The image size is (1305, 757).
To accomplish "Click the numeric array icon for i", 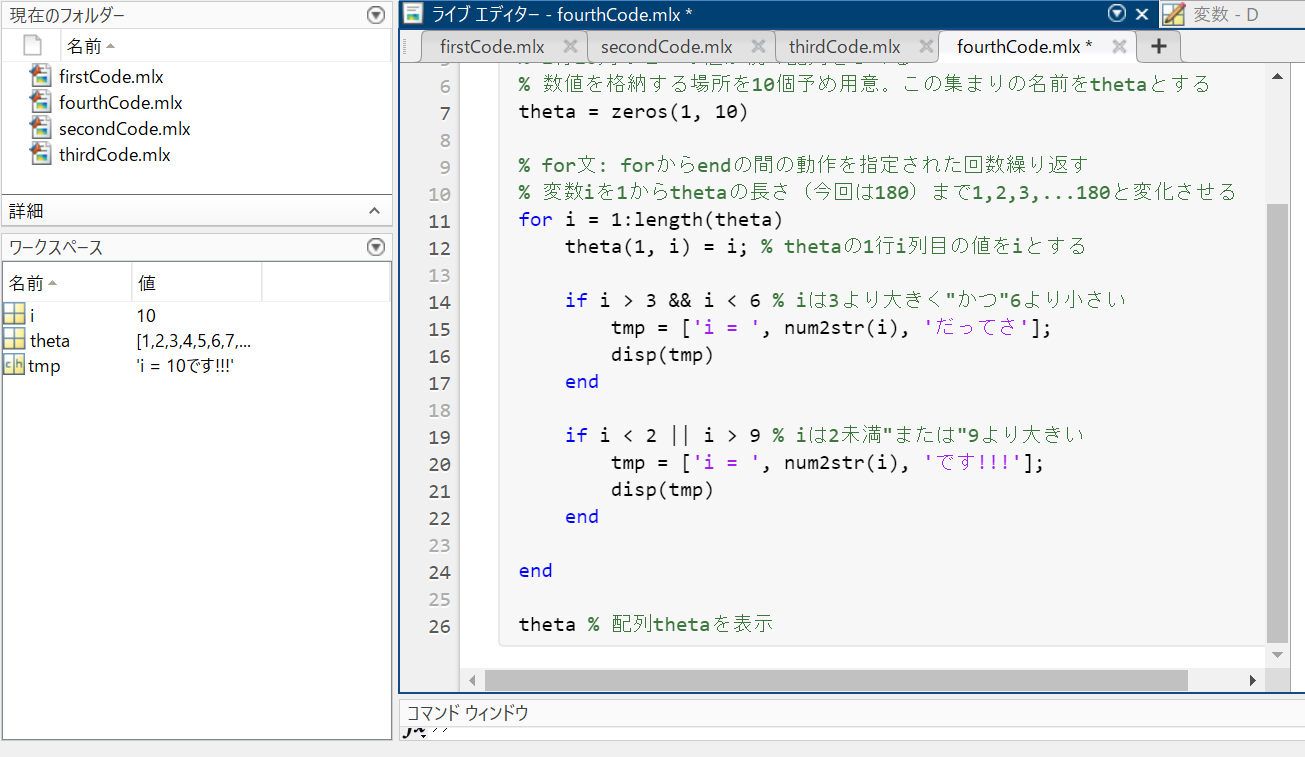I will pyautogui.click(x=14, y=314).
